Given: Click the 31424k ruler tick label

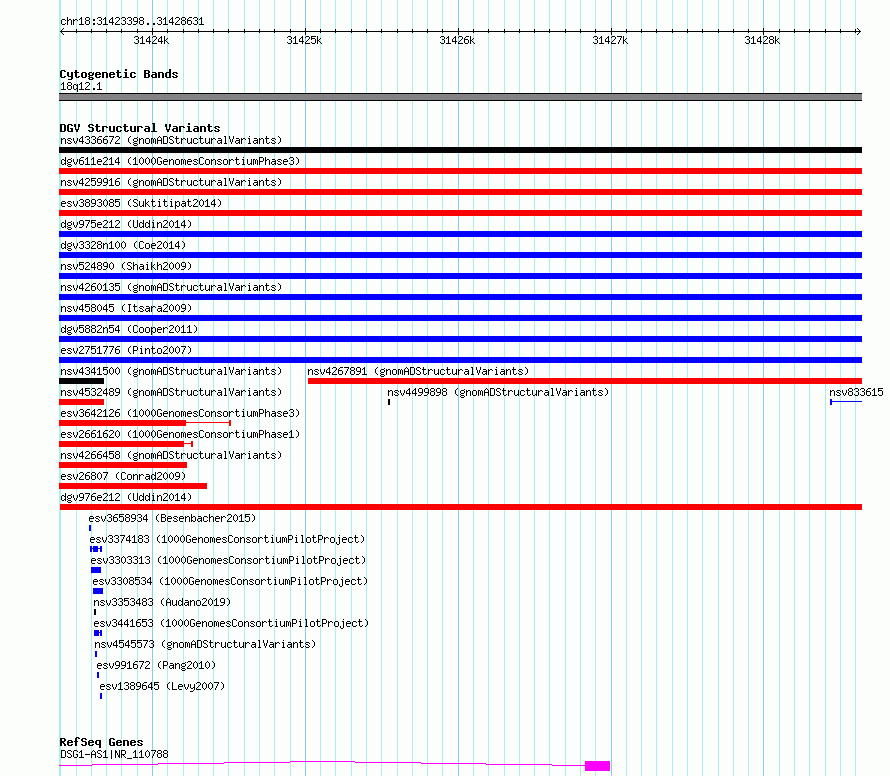Looking at the screenshot, I should (x=151, y=40).
